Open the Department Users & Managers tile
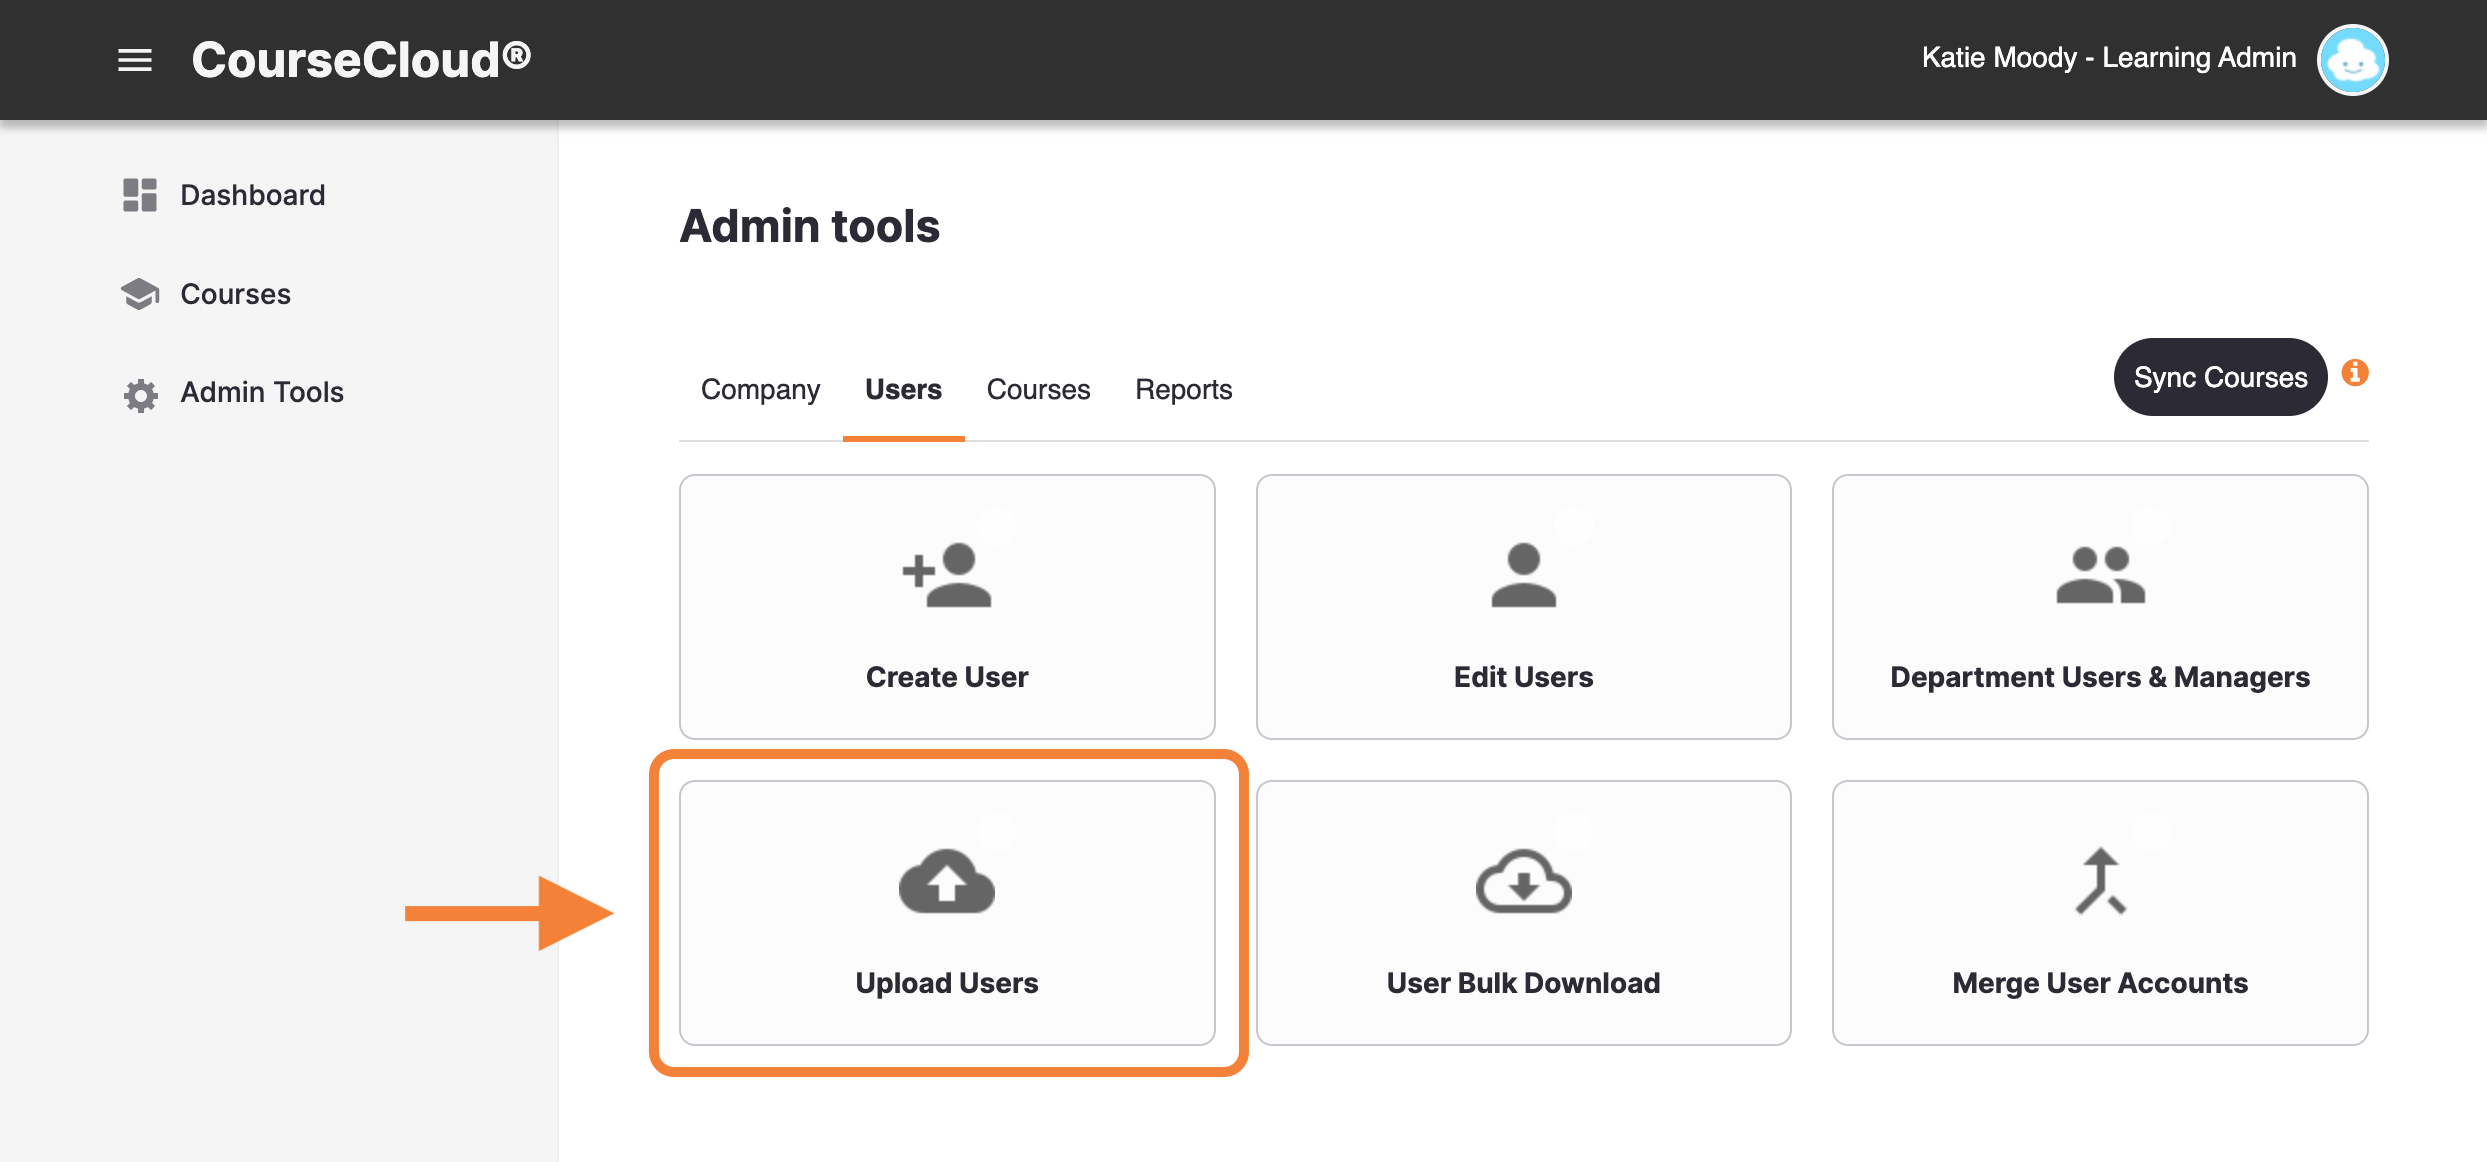This screenshot has width=2487, height=1162. (2099, 608)
